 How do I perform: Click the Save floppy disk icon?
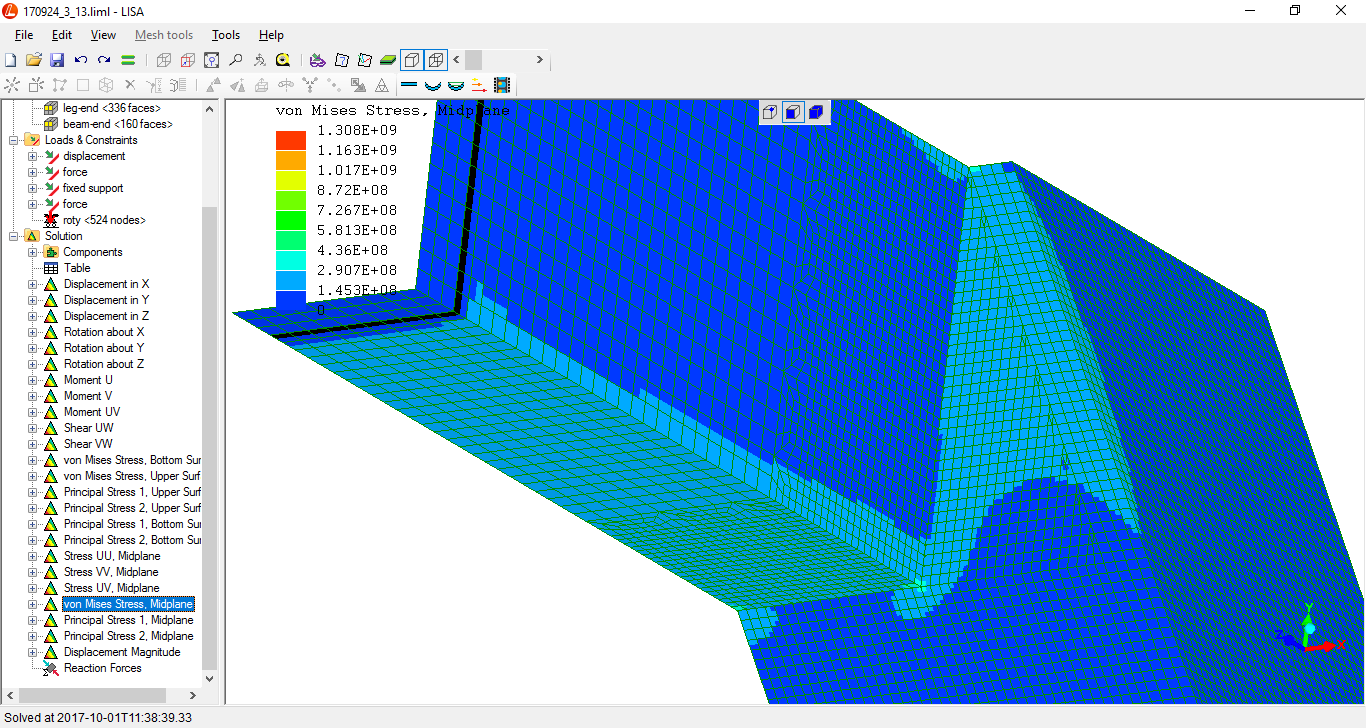coord(57,60)
